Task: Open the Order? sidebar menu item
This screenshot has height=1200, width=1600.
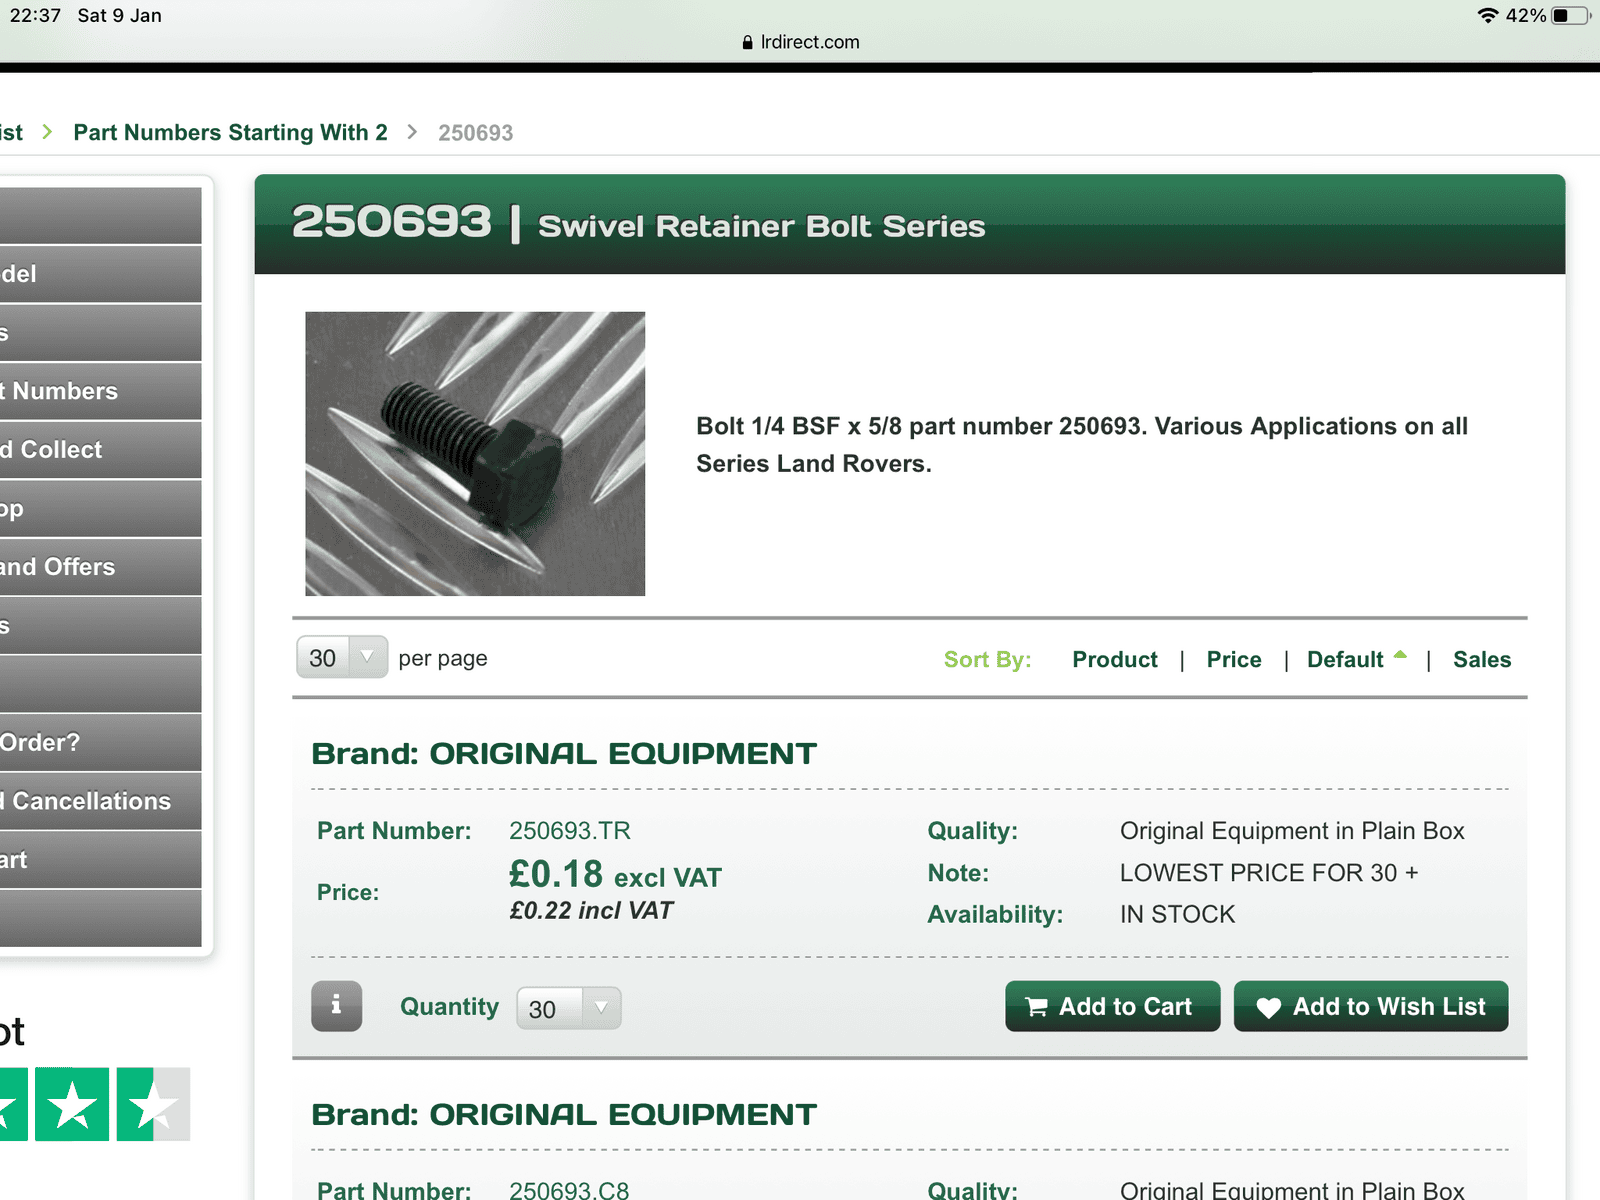Action: (x=100, y=743)
